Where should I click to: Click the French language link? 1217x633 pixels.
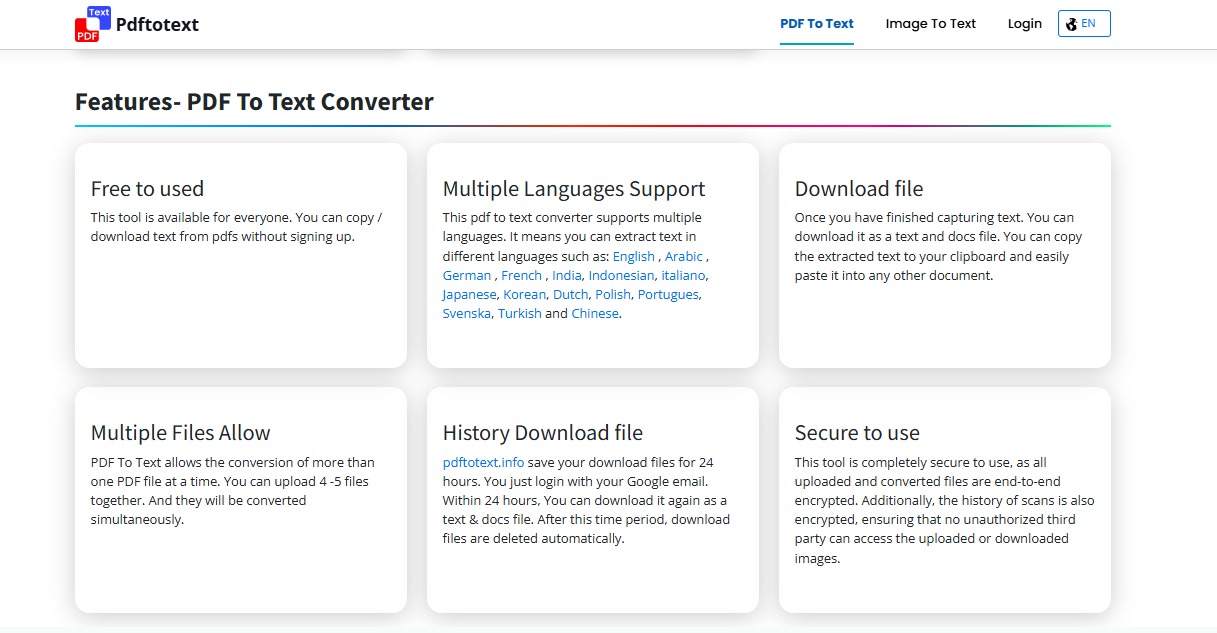pyautogui.click(x=521, y=276)
